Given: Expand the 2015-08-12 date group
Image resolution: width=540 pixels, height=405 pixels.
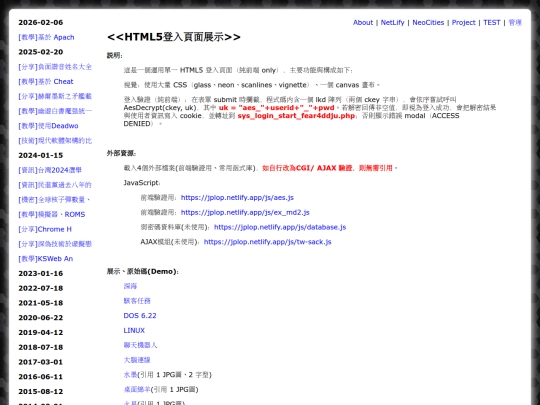Looking at the screenshot, I should [x=41, y=392].
